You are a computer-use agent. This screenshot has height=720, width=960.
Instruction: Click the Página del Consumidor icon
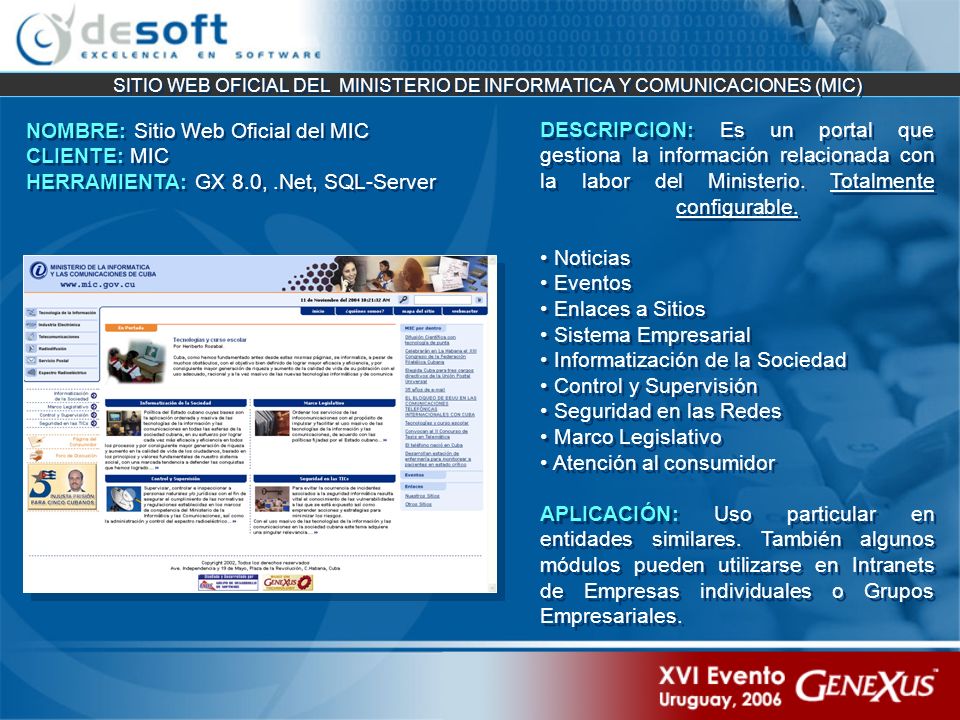[37, 441]
